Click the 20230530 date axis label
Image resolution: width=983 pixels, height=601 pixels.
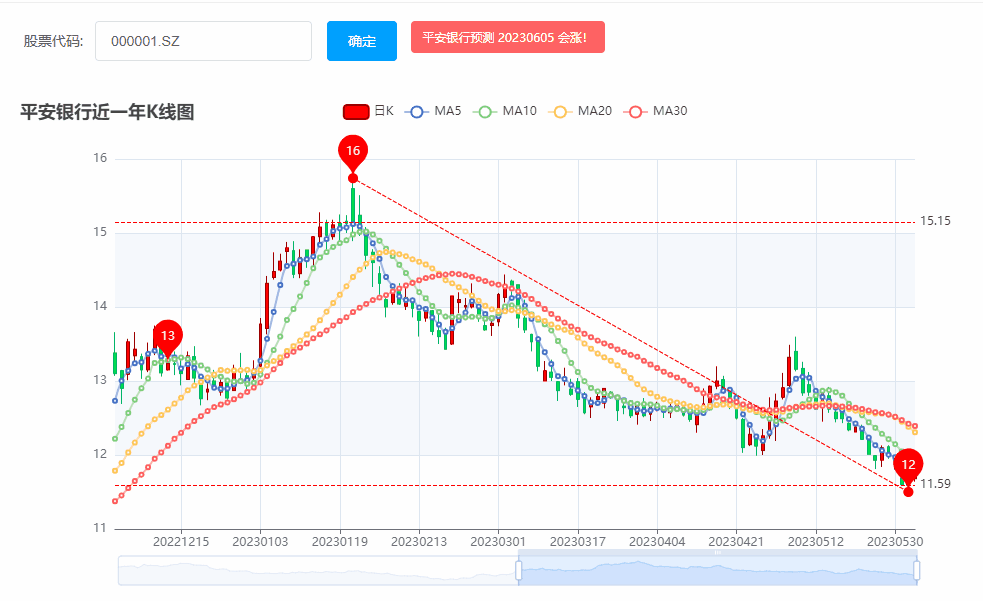pos(895,542)
